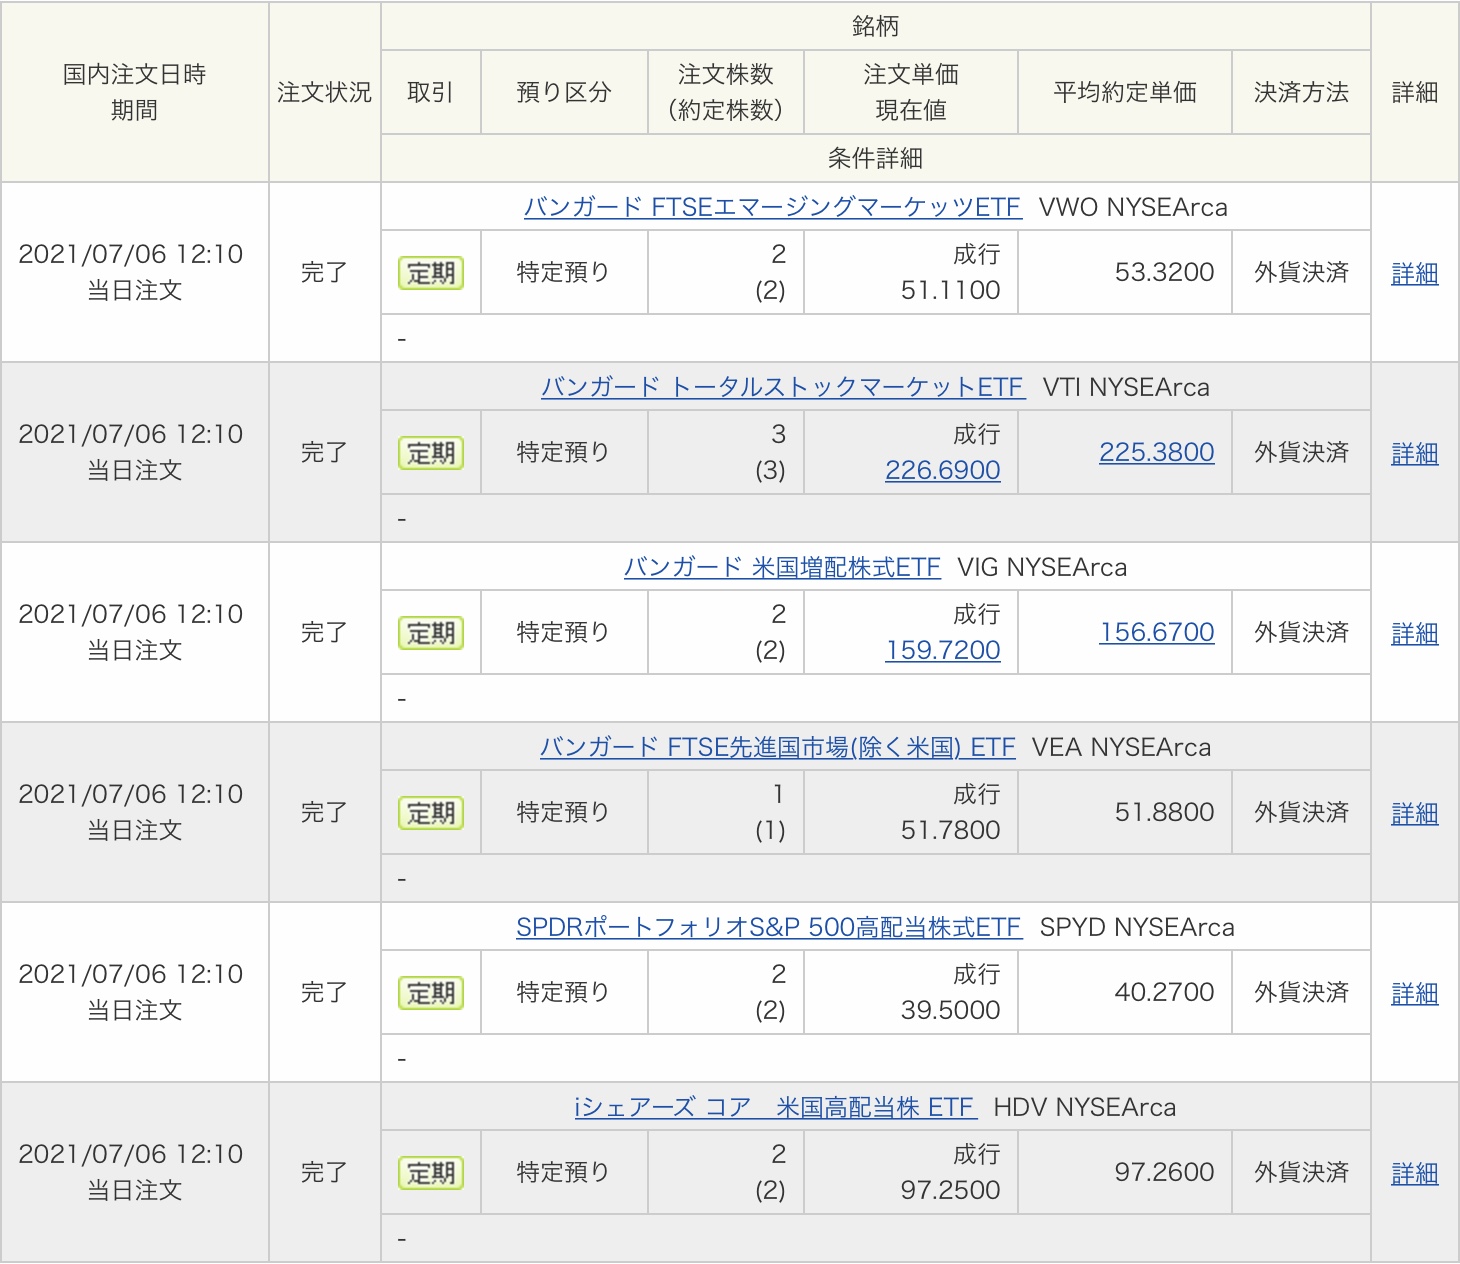
Task: Click the VEA NYSEArca ticker text
Action: (1121, 747)
